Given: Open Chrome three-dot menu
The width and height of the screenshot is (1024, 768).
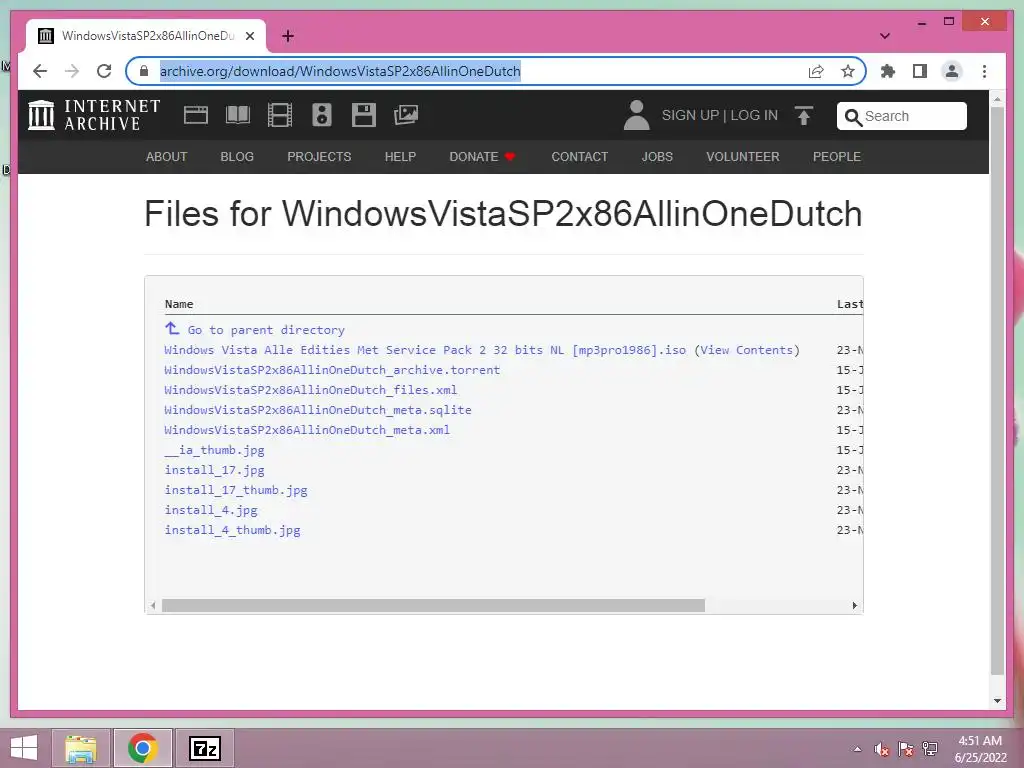Looking at the screenshot, I should point(984,71).
